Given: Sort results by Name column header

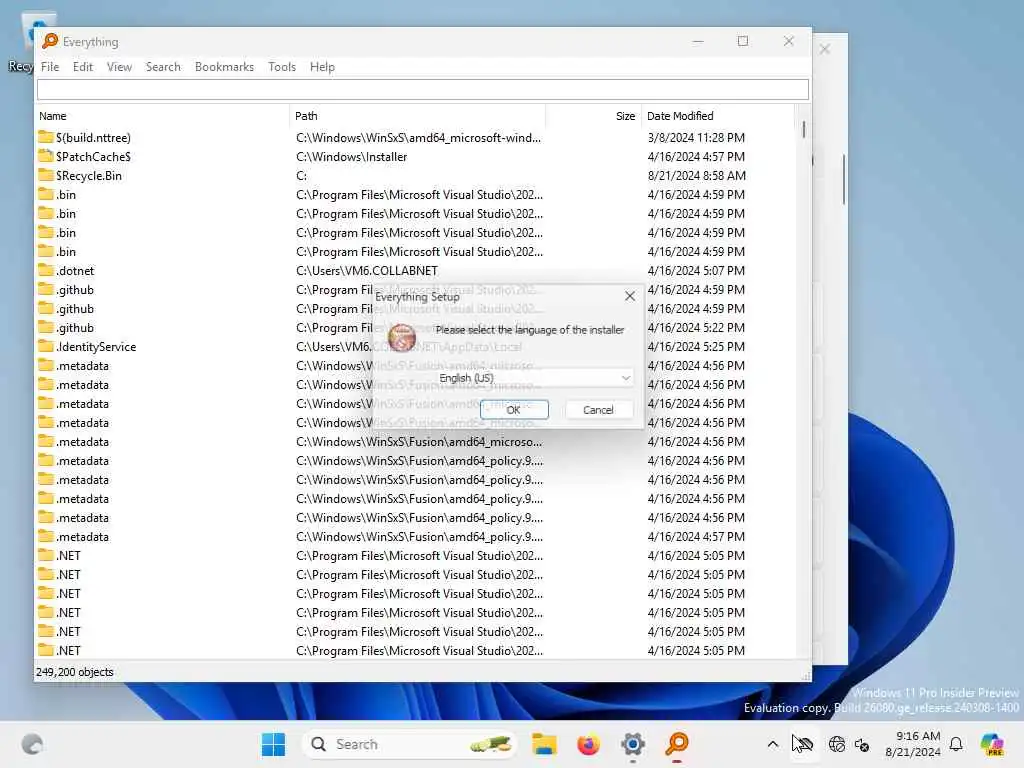Looking at the screenshot, I should point(162,116).
